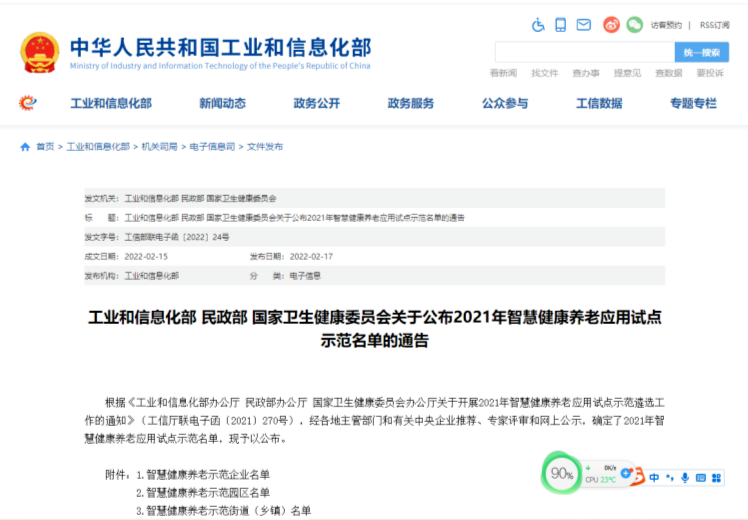Click the microphone icon in input toolbar
748x520 pixels.
coord(685,478)
